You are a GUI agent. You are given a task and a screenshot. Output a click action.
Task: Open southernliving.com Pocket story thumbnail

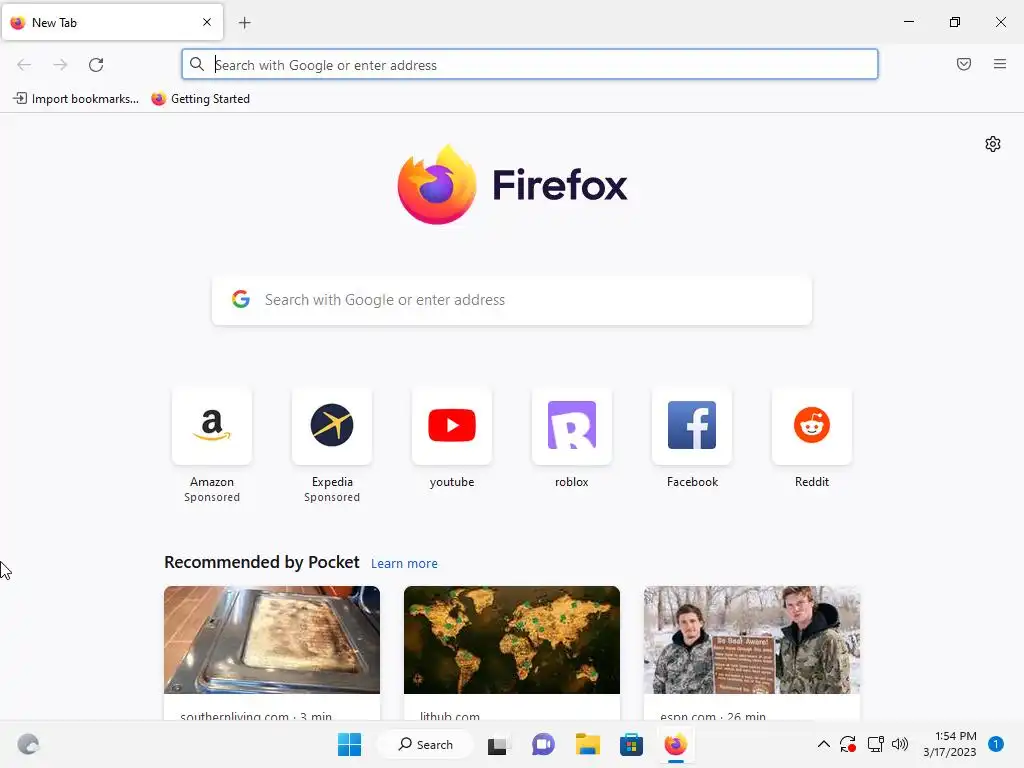pos(272,640)
